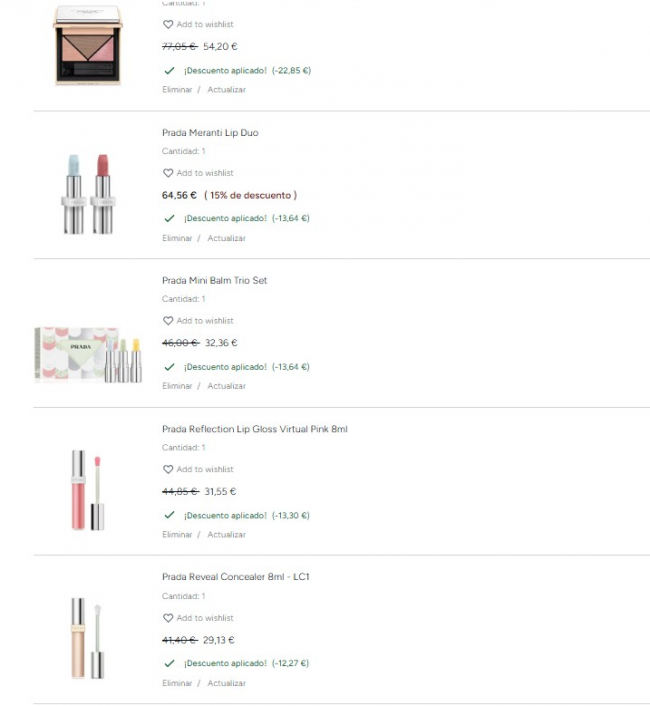Remove the Prada Mini Balm Trio Set
The image size is (650, 706).
[177, 386]
